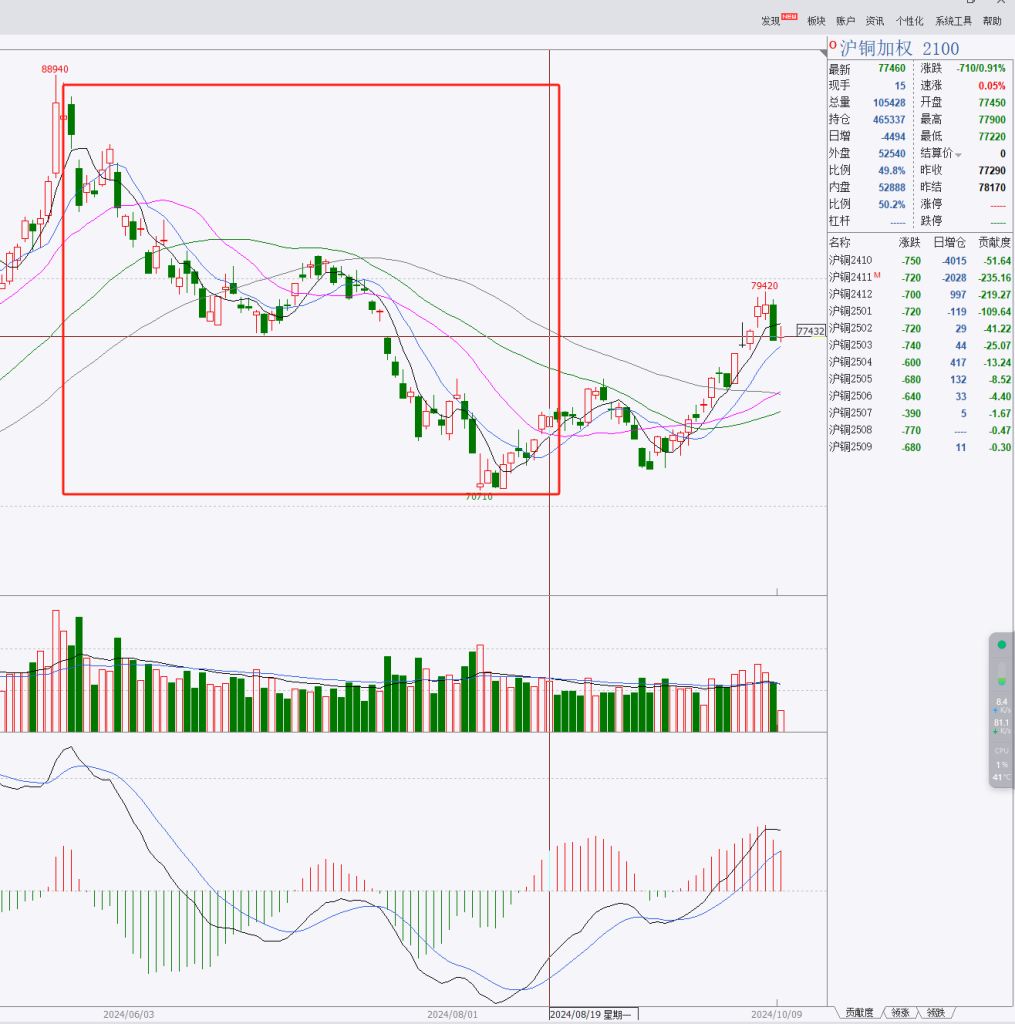Open the 系统工具 menu

(x=953, y=21)
